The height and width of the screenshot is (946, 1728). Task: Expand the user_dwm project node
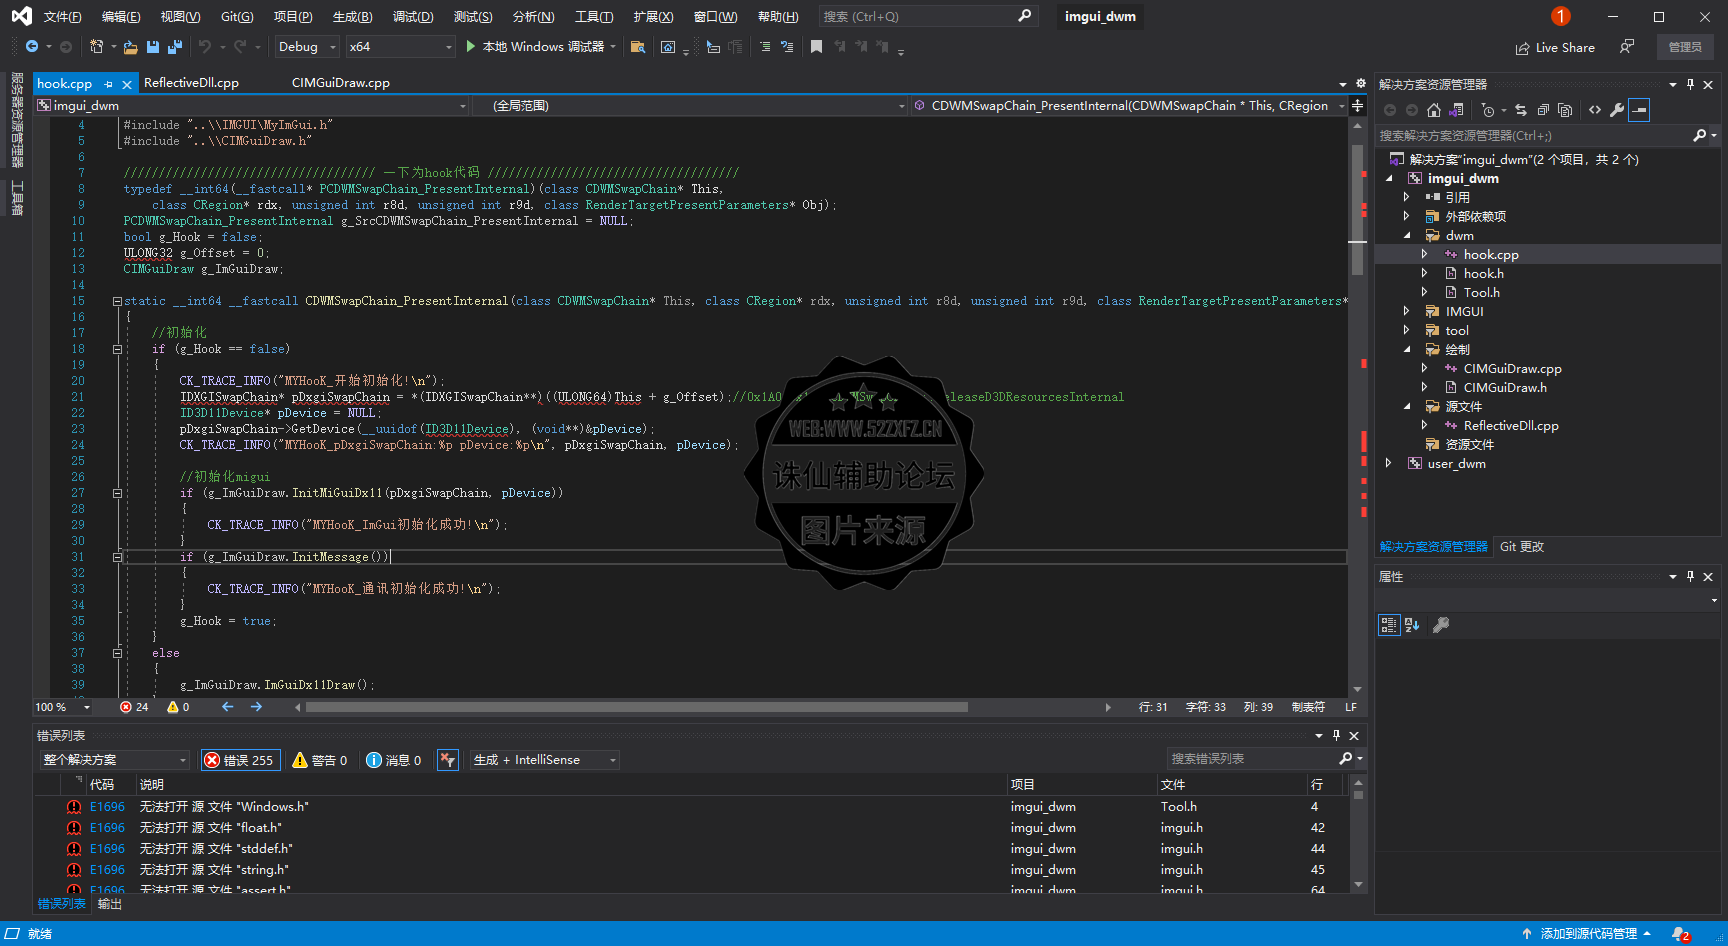(x=1388, y=463)
